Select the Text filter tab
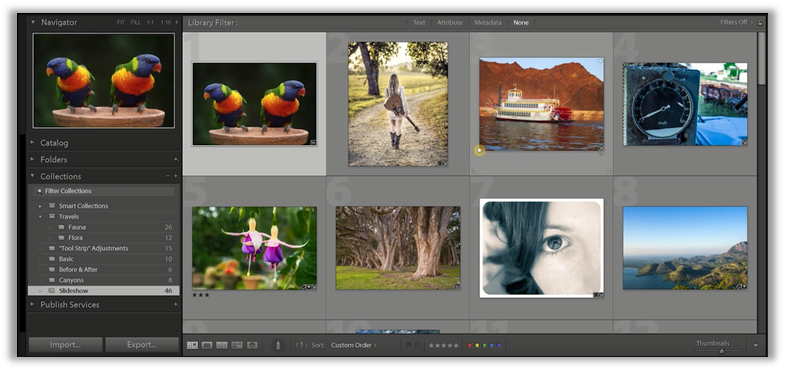The image size is (785, 370). pos(419,23)
